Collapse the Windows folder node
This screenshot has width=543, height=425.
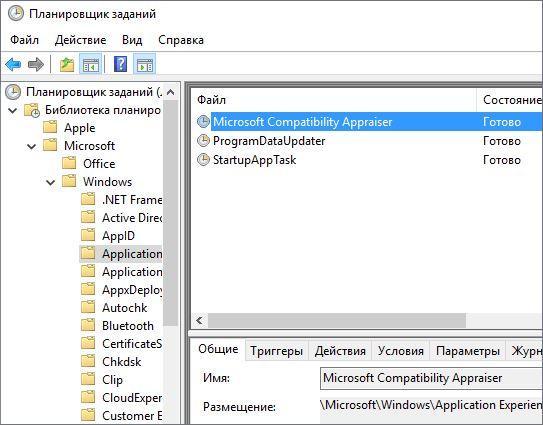(x=51, y=182)
